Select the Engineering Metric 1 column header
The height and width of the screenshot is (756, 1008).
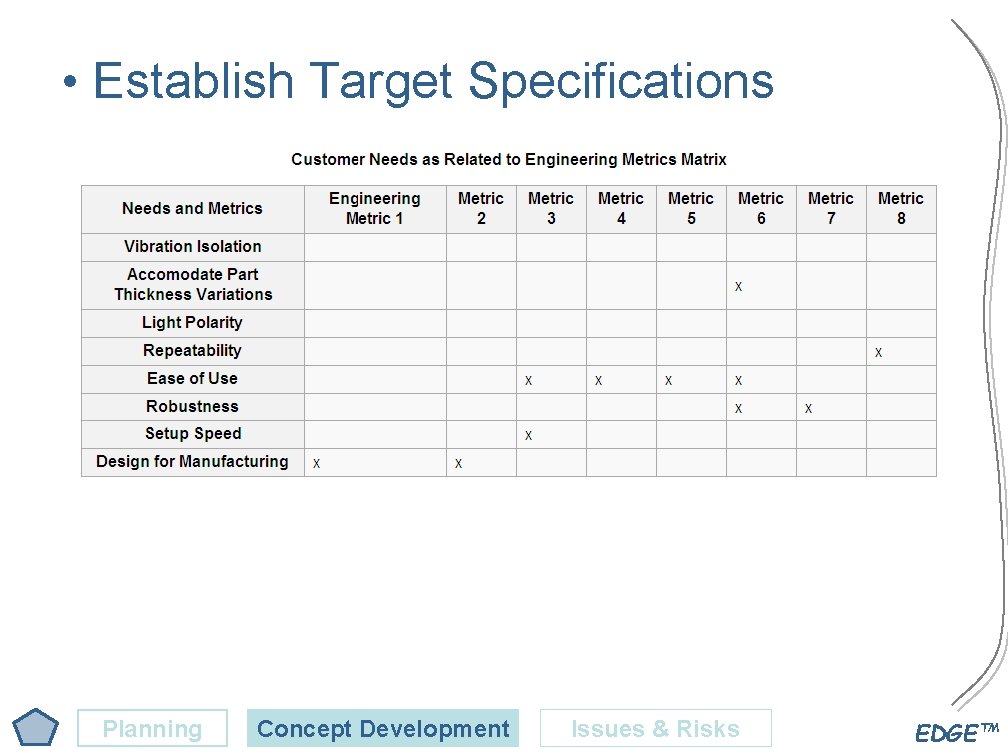pyautogui.click(x=374, y=208)
